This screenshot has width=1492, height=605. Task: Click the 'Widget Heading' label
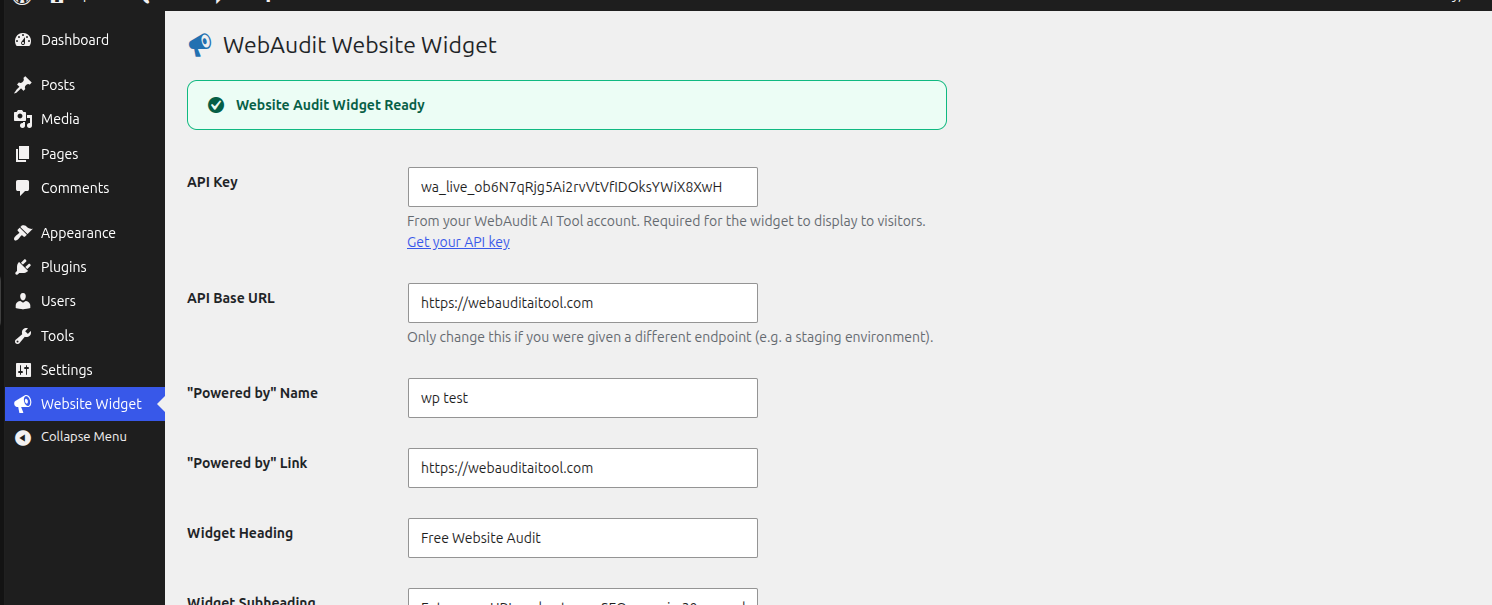tap(240, 533)
